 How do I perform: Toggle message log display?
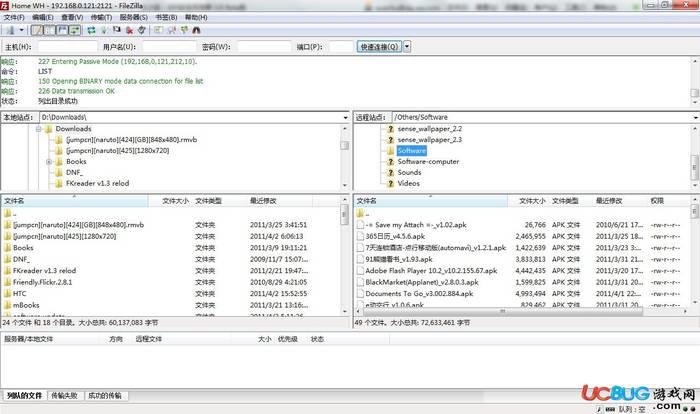pos(37,30)
